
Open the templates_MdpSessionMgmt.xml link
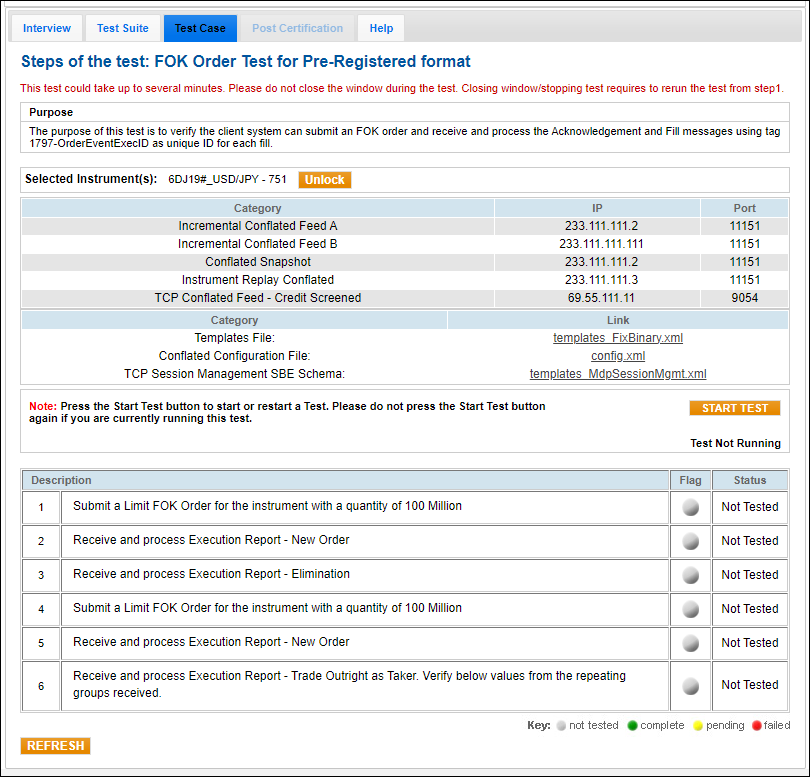pyautogui.click(x=617, y=374)
